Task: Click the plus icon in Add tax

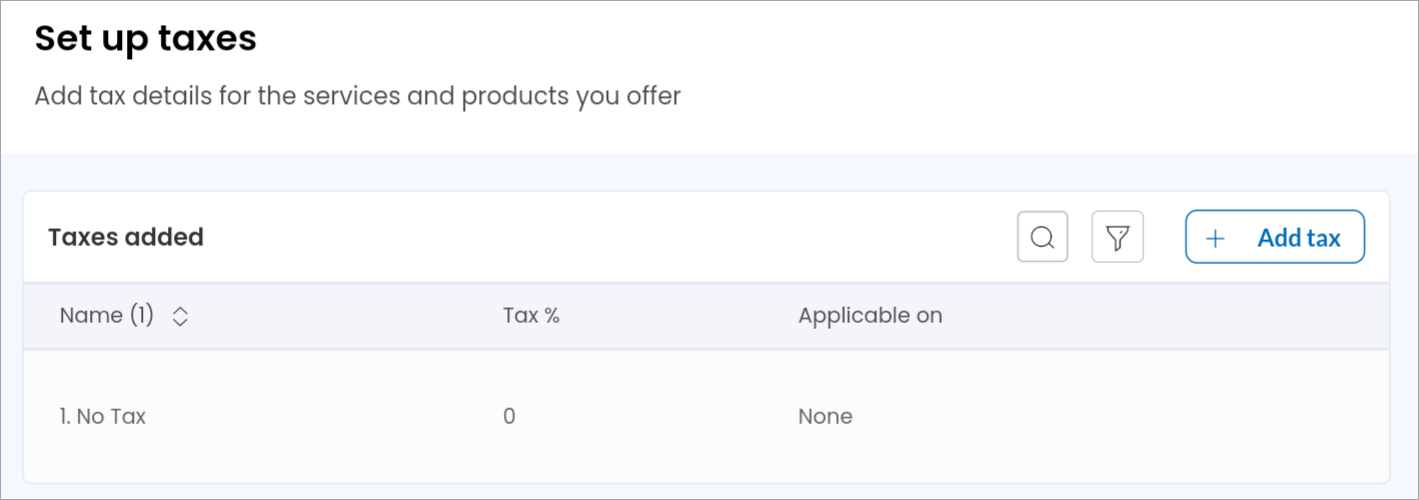Action: click(1215, 238)
